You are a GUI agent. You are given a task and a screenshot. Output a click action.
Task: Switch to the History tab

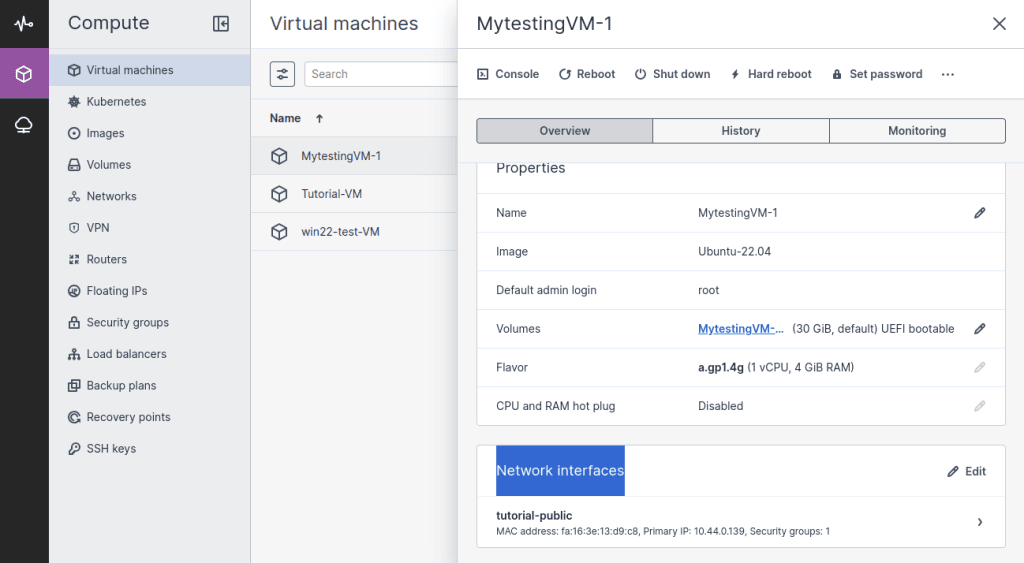tap(741, 131)
